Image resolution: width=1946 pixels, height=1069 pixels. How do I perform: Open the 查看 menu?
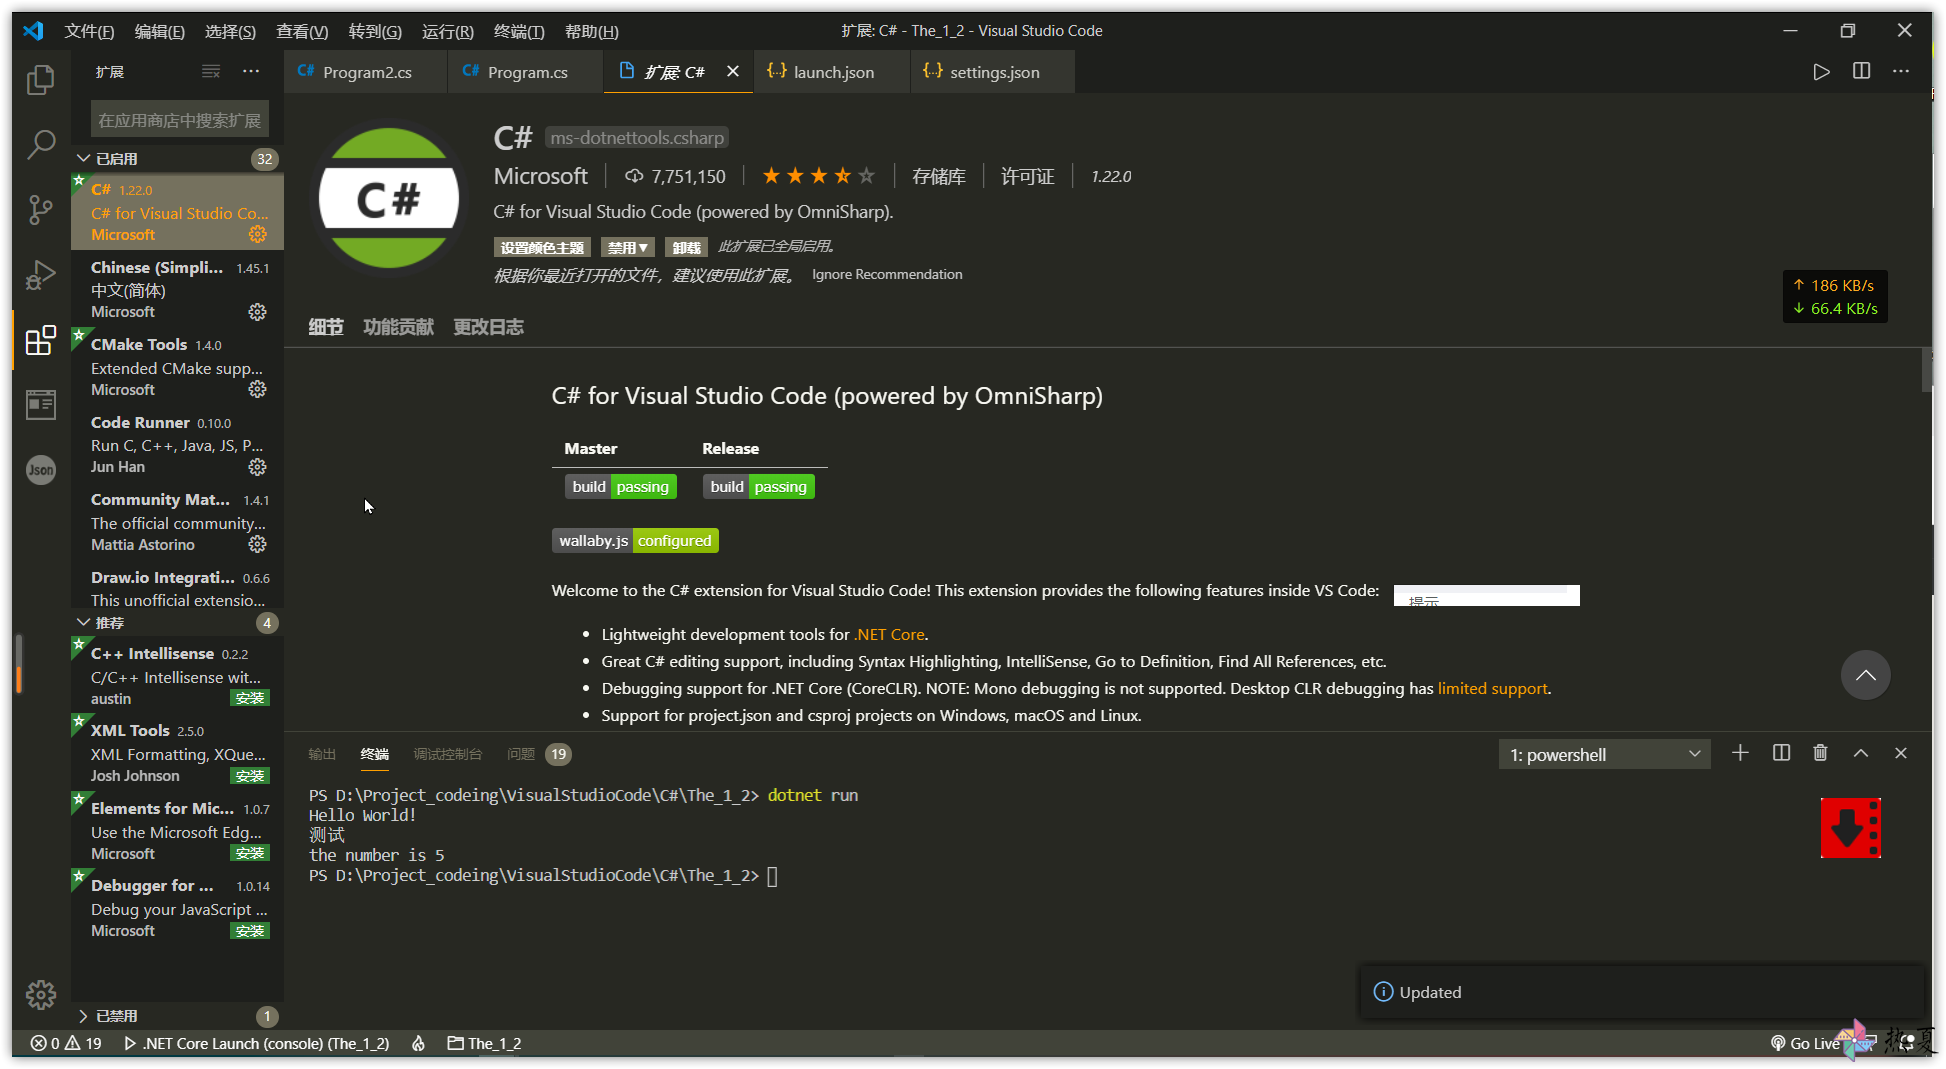(x=302, y=31)
